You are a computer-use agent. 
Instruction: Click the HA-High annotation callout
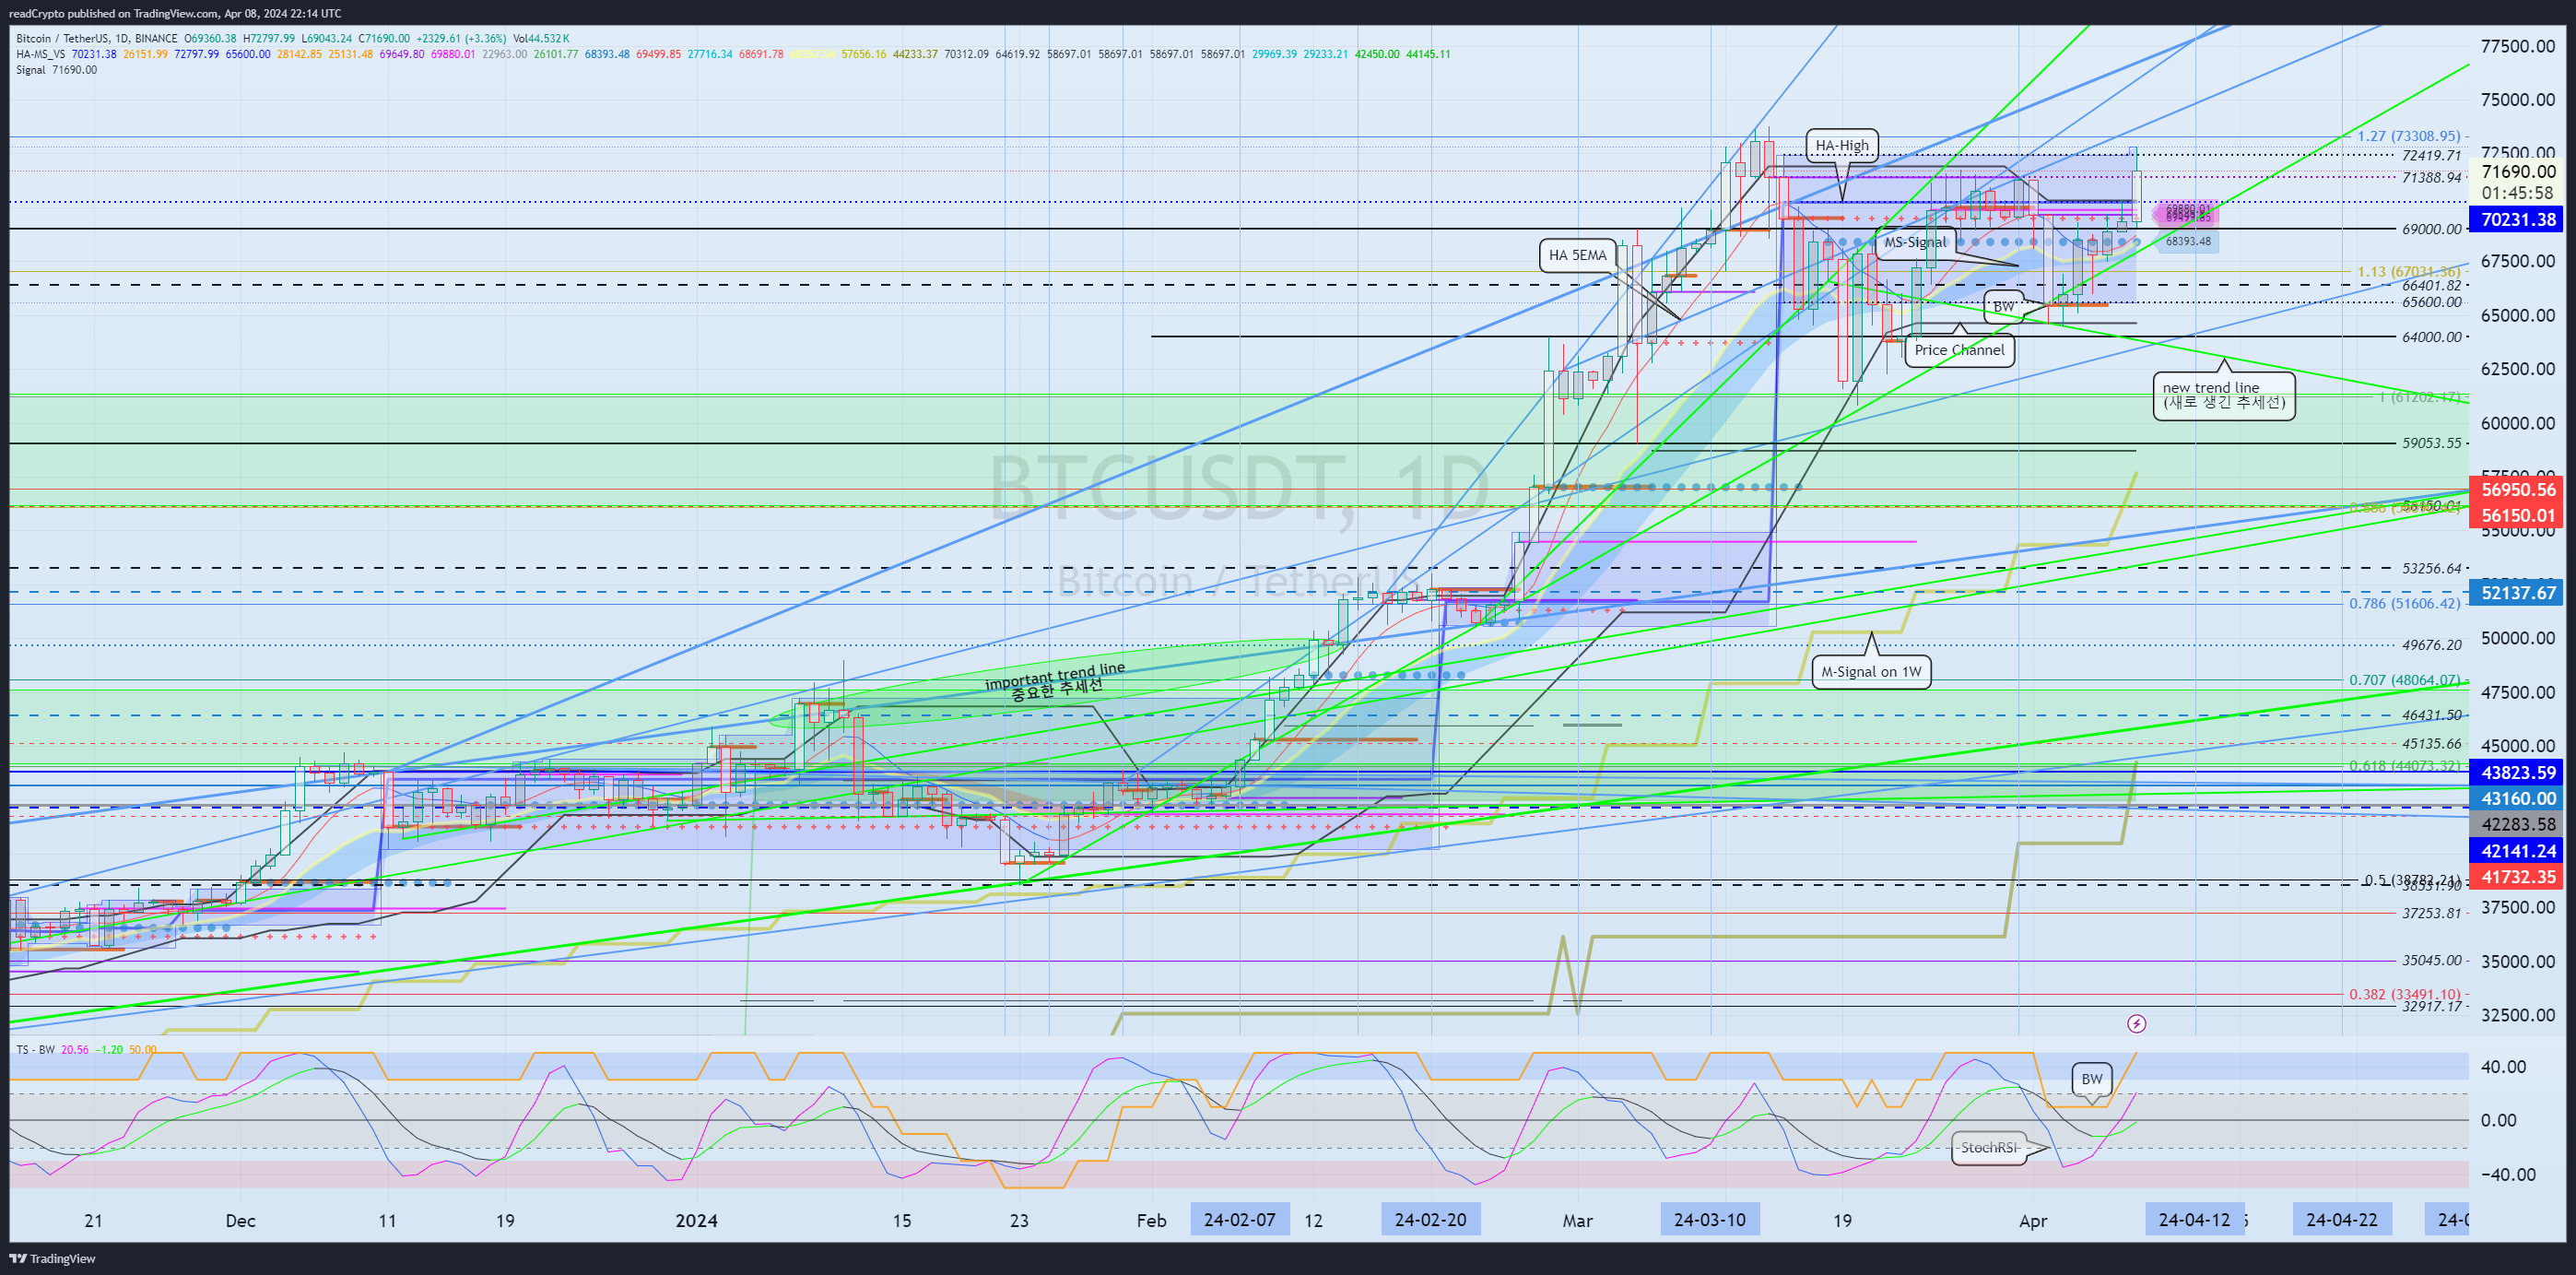click(x=1842, y=145)
